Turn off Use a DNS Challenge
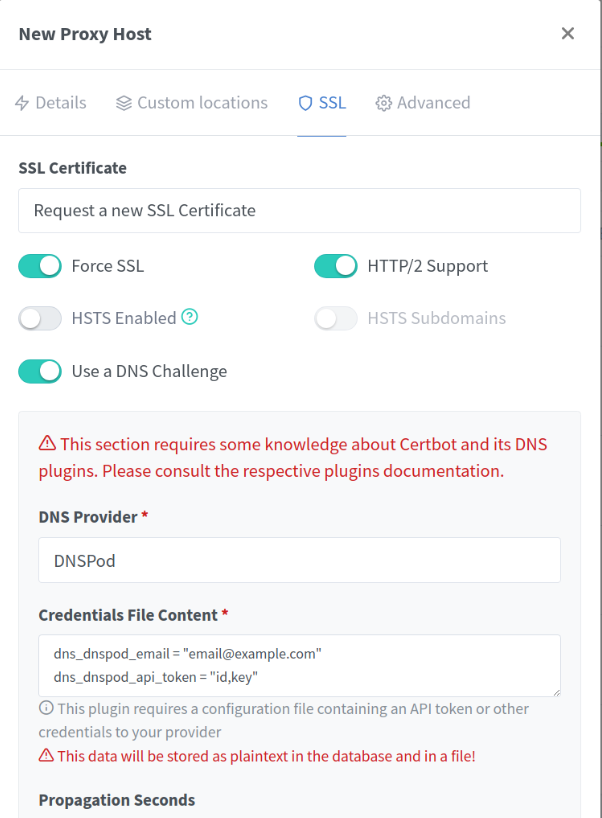Image resolution: width=602 pixels, height=818 pixels. [40, 371]
